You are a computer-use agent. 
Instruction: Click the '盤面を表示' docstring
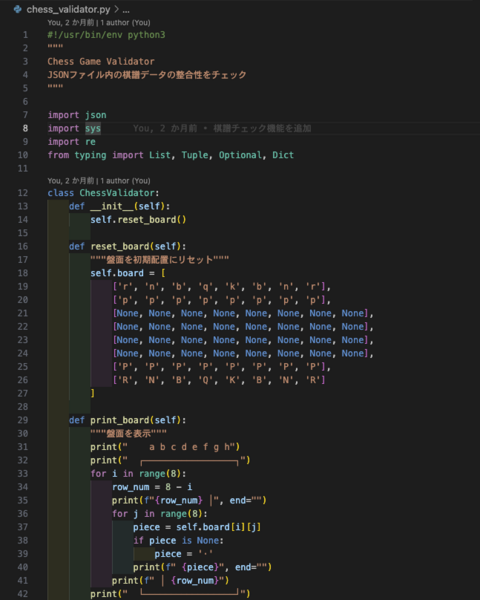click(128, 434)
